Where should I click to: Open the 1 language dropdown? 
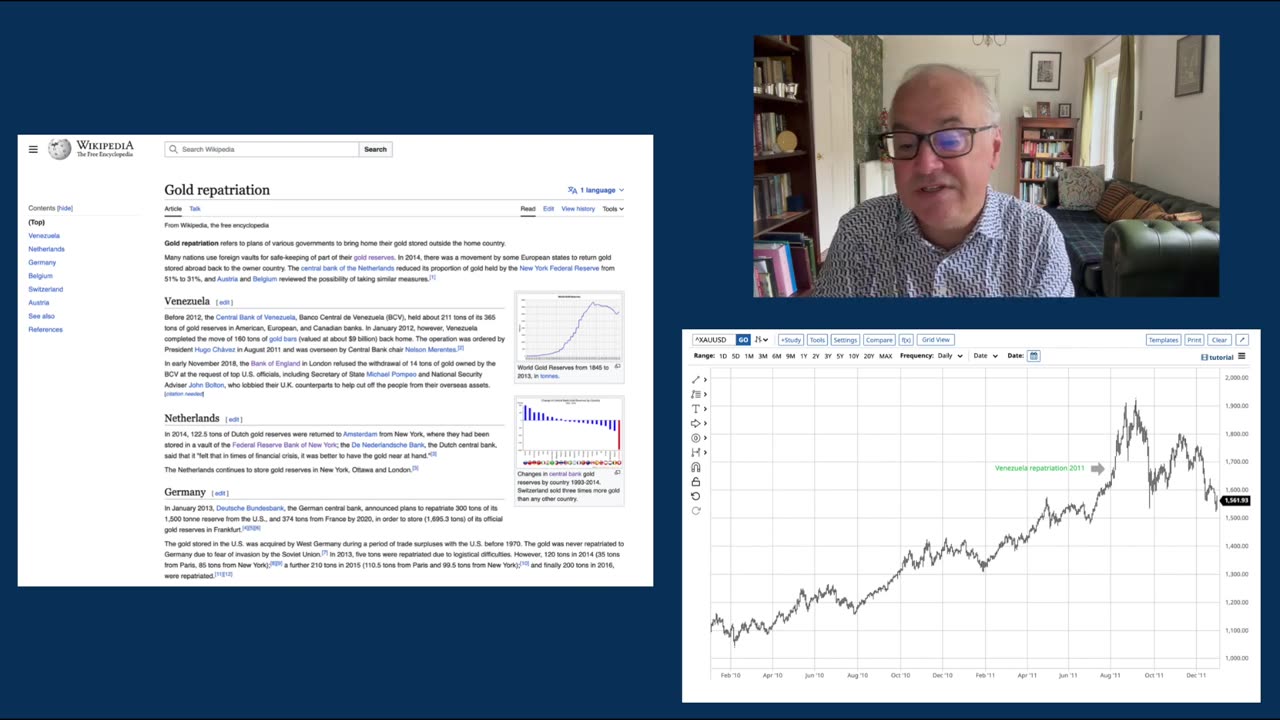[596, 190]
